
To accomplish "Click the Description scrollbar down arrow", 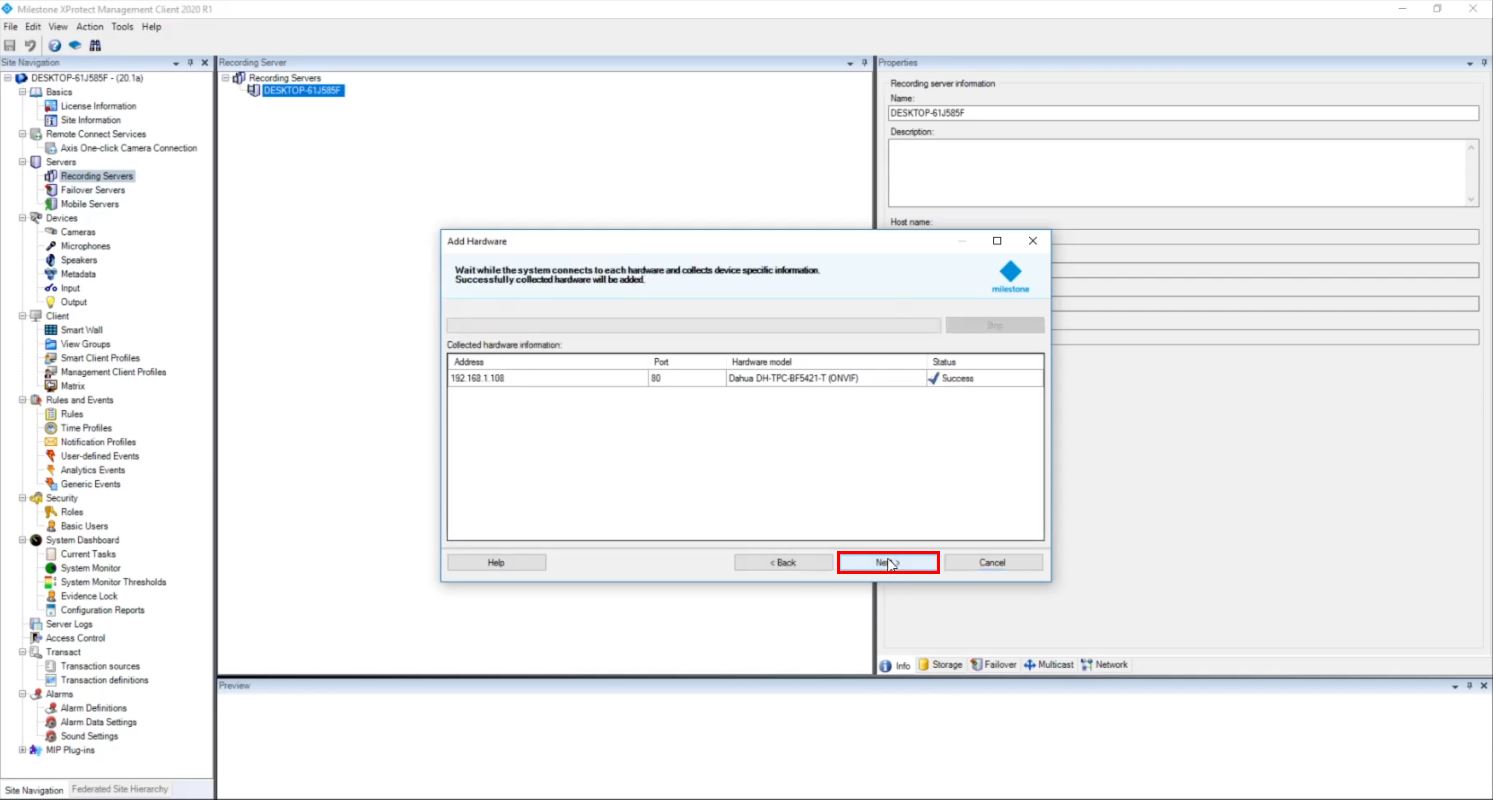I will pyautogui.click(x=1472, y=200).
